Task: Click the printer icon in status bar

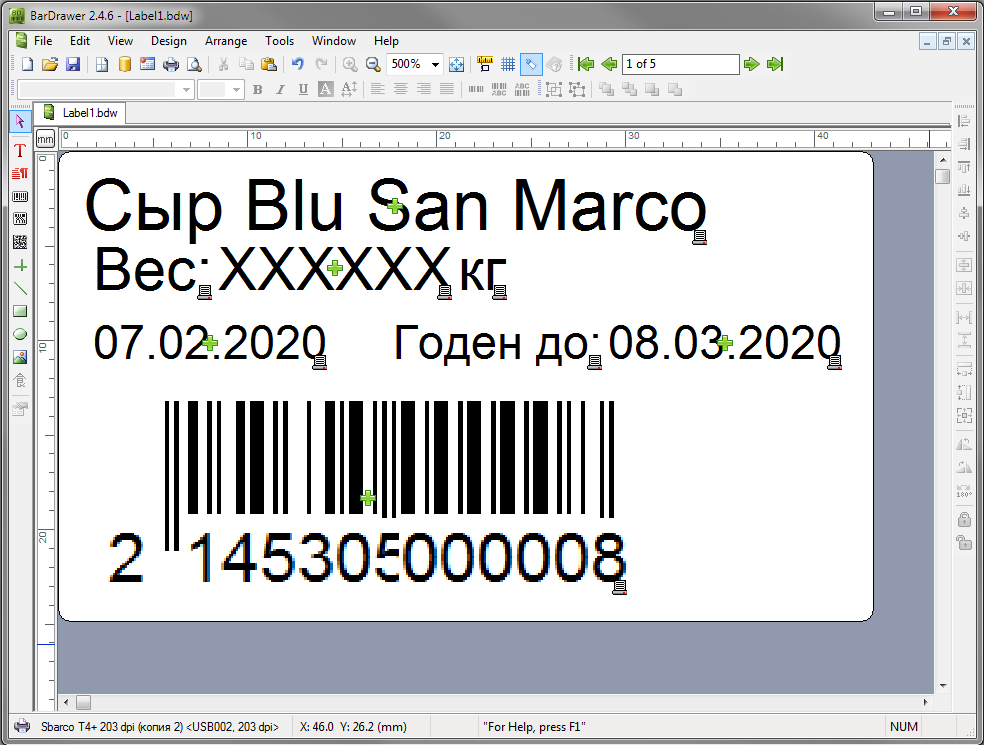Action: [x=22, y=727]
